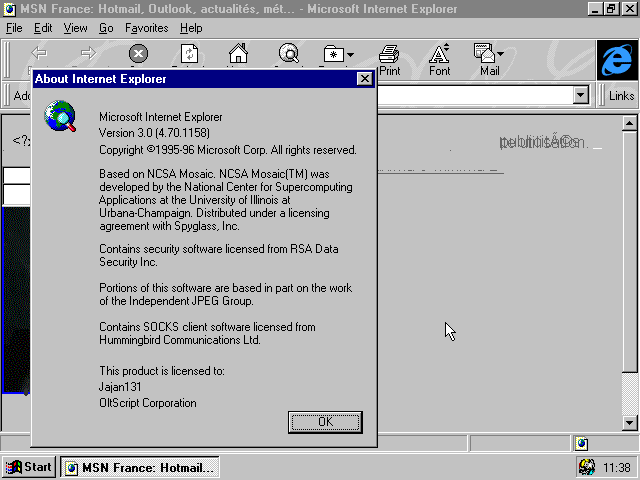
Task: Click the 'Microsoft Internet Explorer' dialog heading
Action: coord(161,117)
